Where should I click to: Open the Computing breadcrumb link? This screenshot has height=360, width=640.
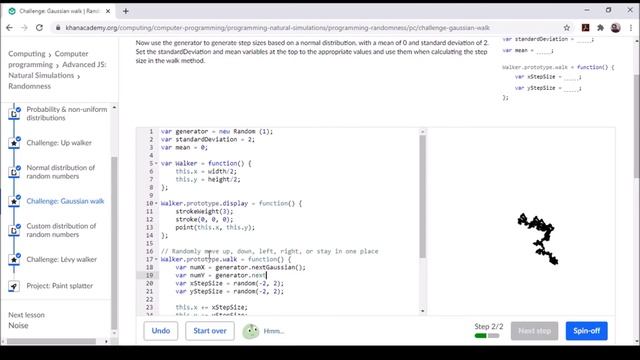pos(27,54)
